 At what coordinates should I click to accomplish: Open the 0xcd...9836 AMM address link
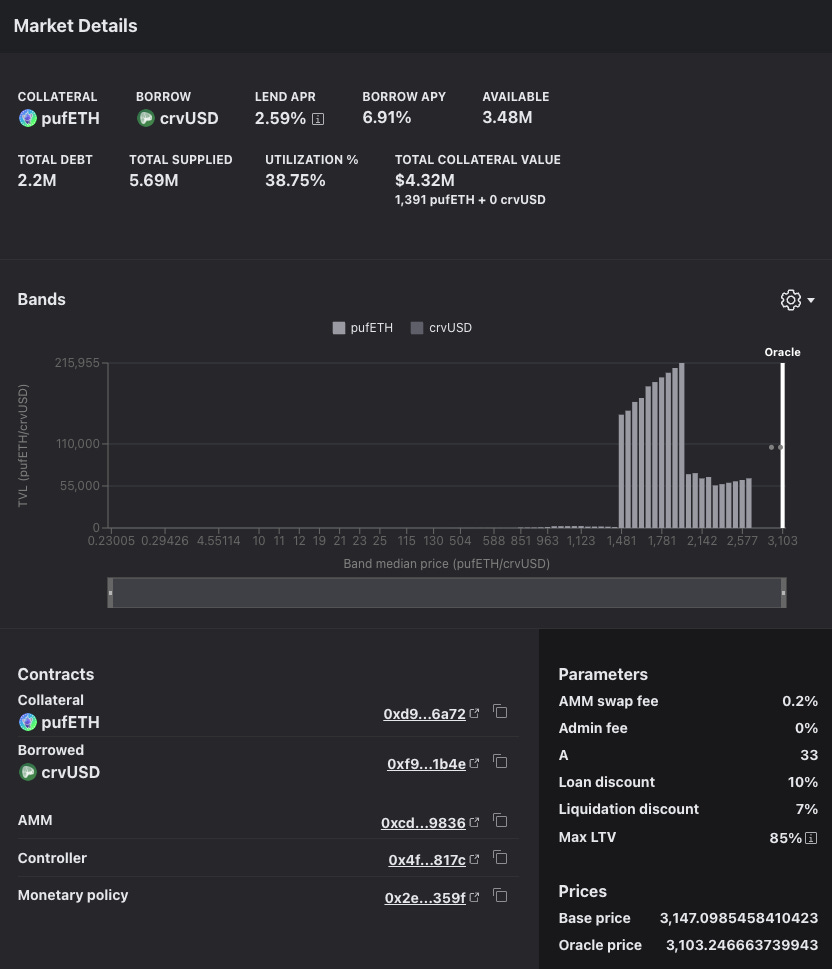click(423, 823)
